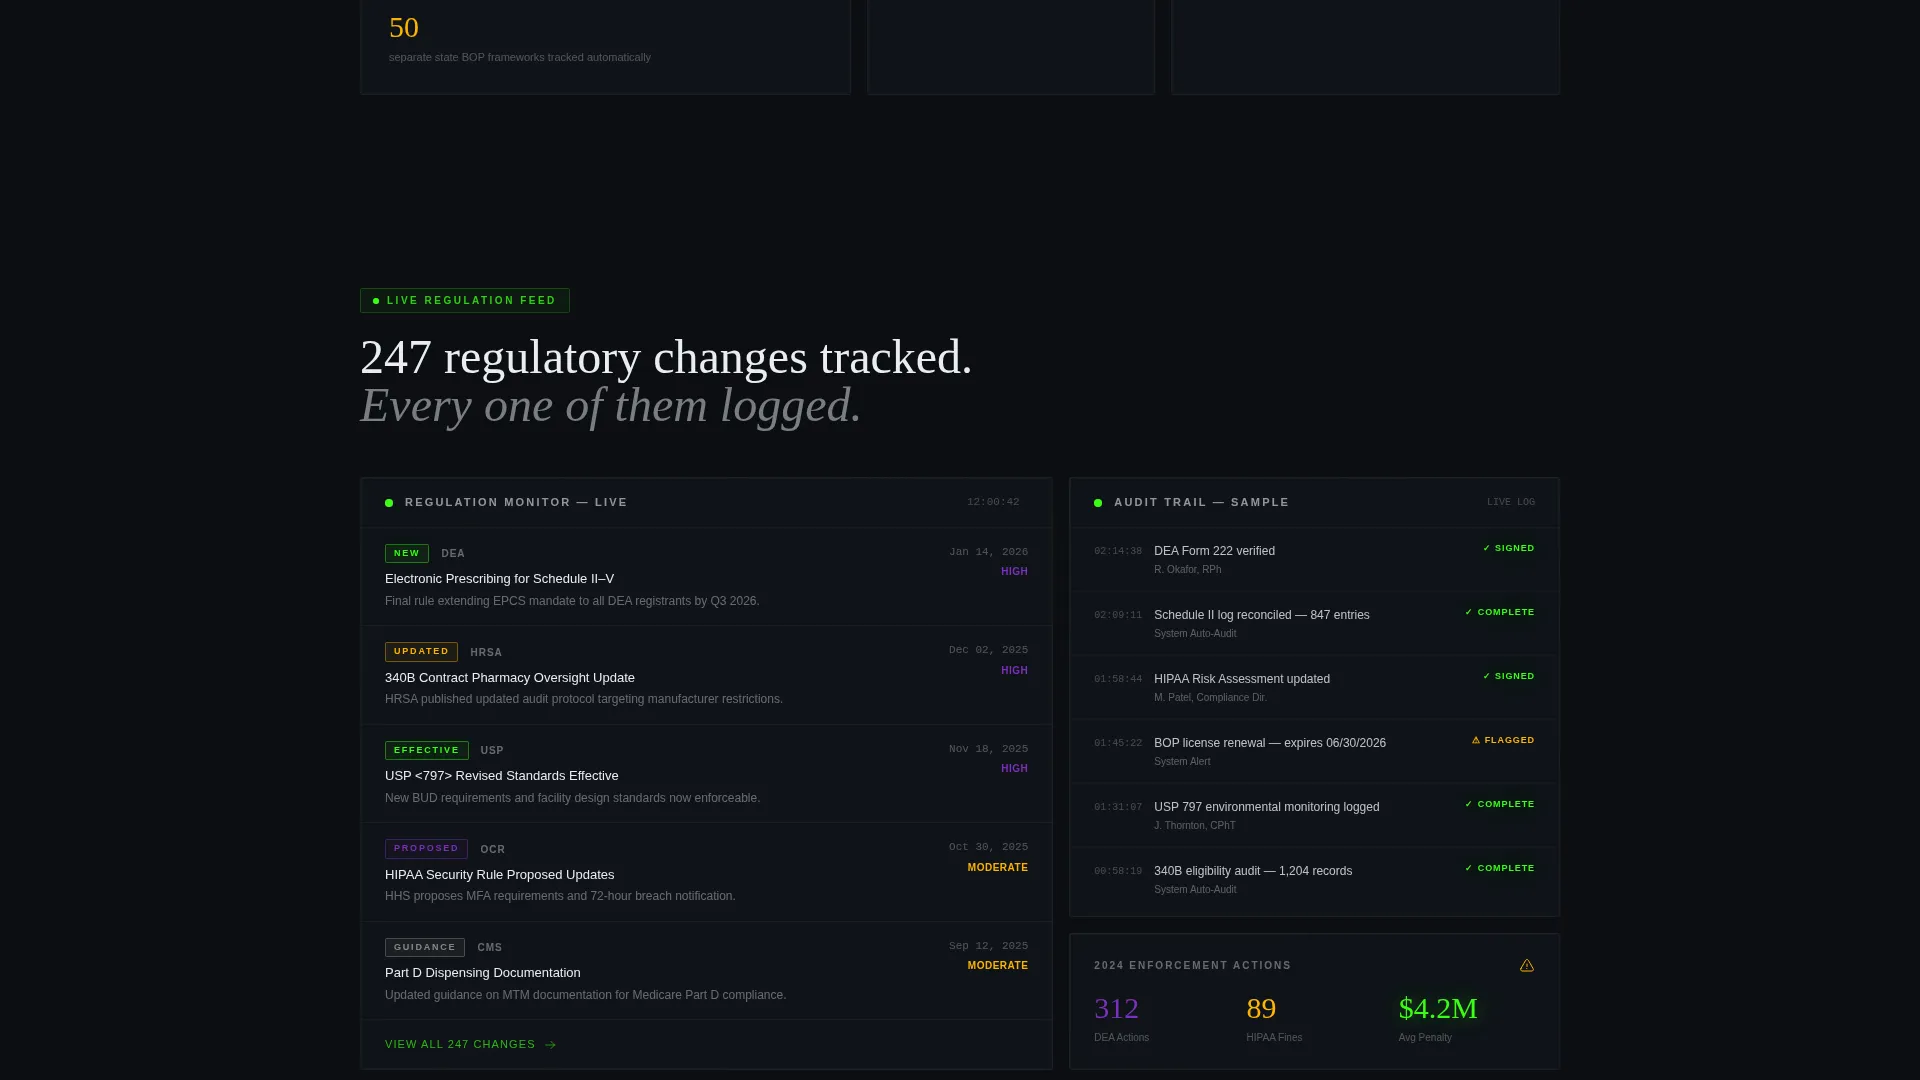Select the MODERATE label dated Sep 12, 2025
Screen dimensions: 1920x1080
997,966
